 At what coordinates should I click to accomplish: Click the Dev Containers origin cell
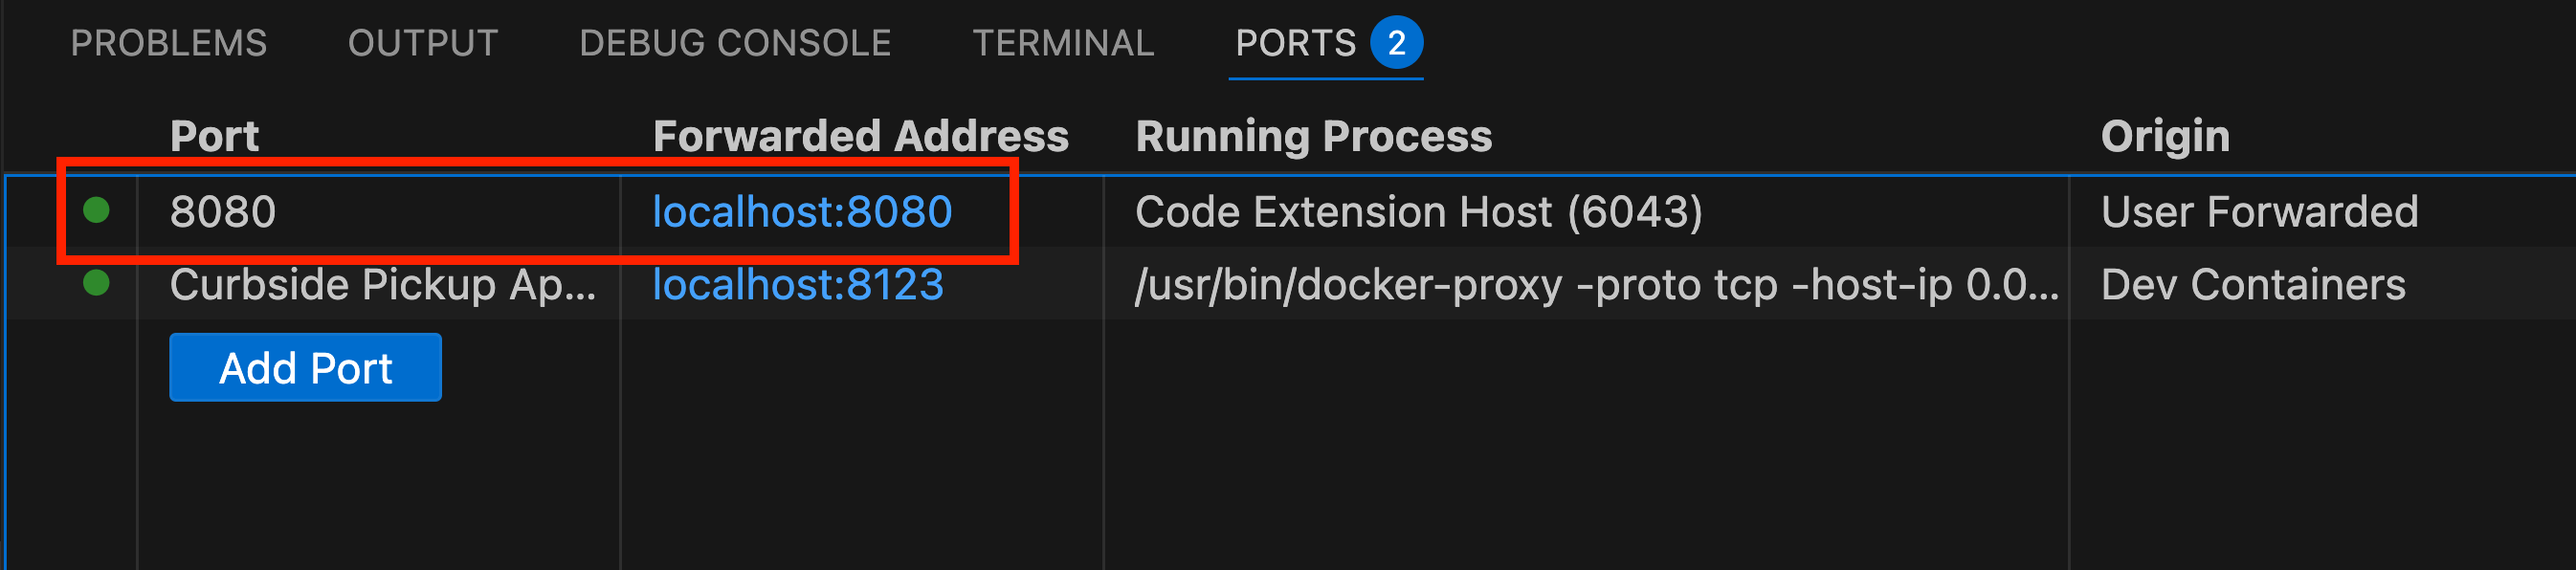click(2253, 285)
